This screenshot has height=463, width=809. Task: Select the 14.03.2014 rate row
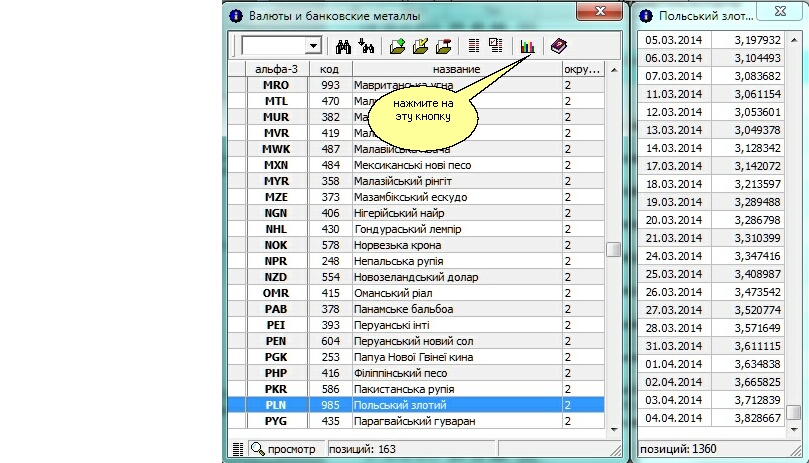pos(711,148)
